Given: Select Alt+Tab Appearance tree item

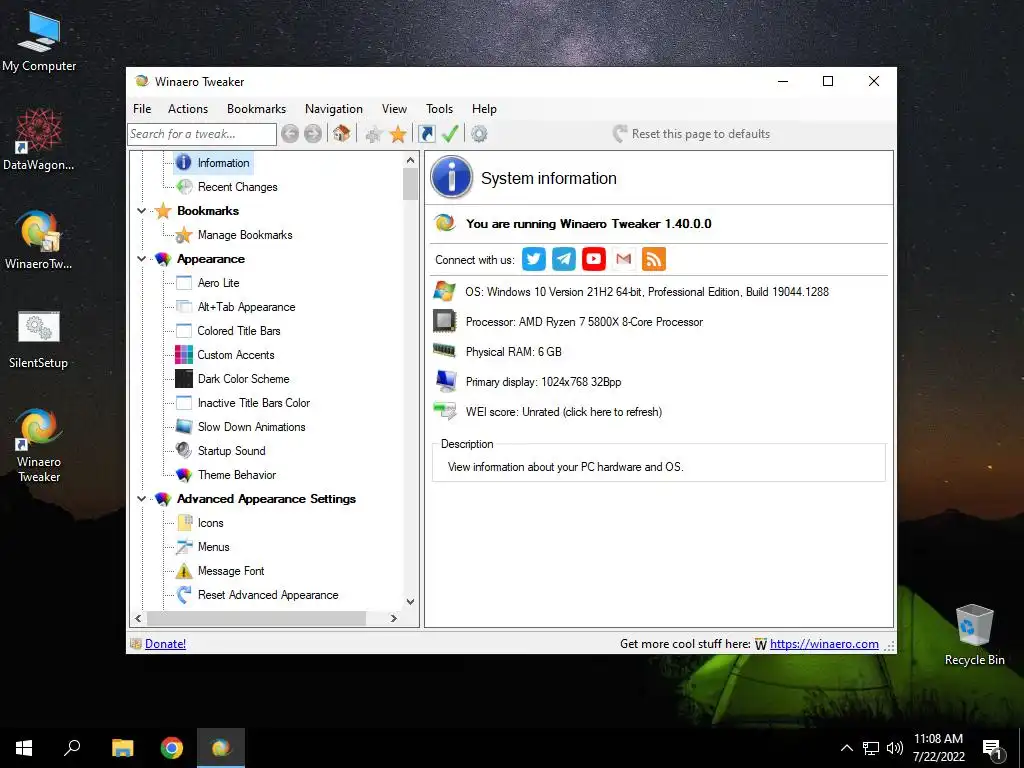Looking at the screenshot, I should 246,307.
